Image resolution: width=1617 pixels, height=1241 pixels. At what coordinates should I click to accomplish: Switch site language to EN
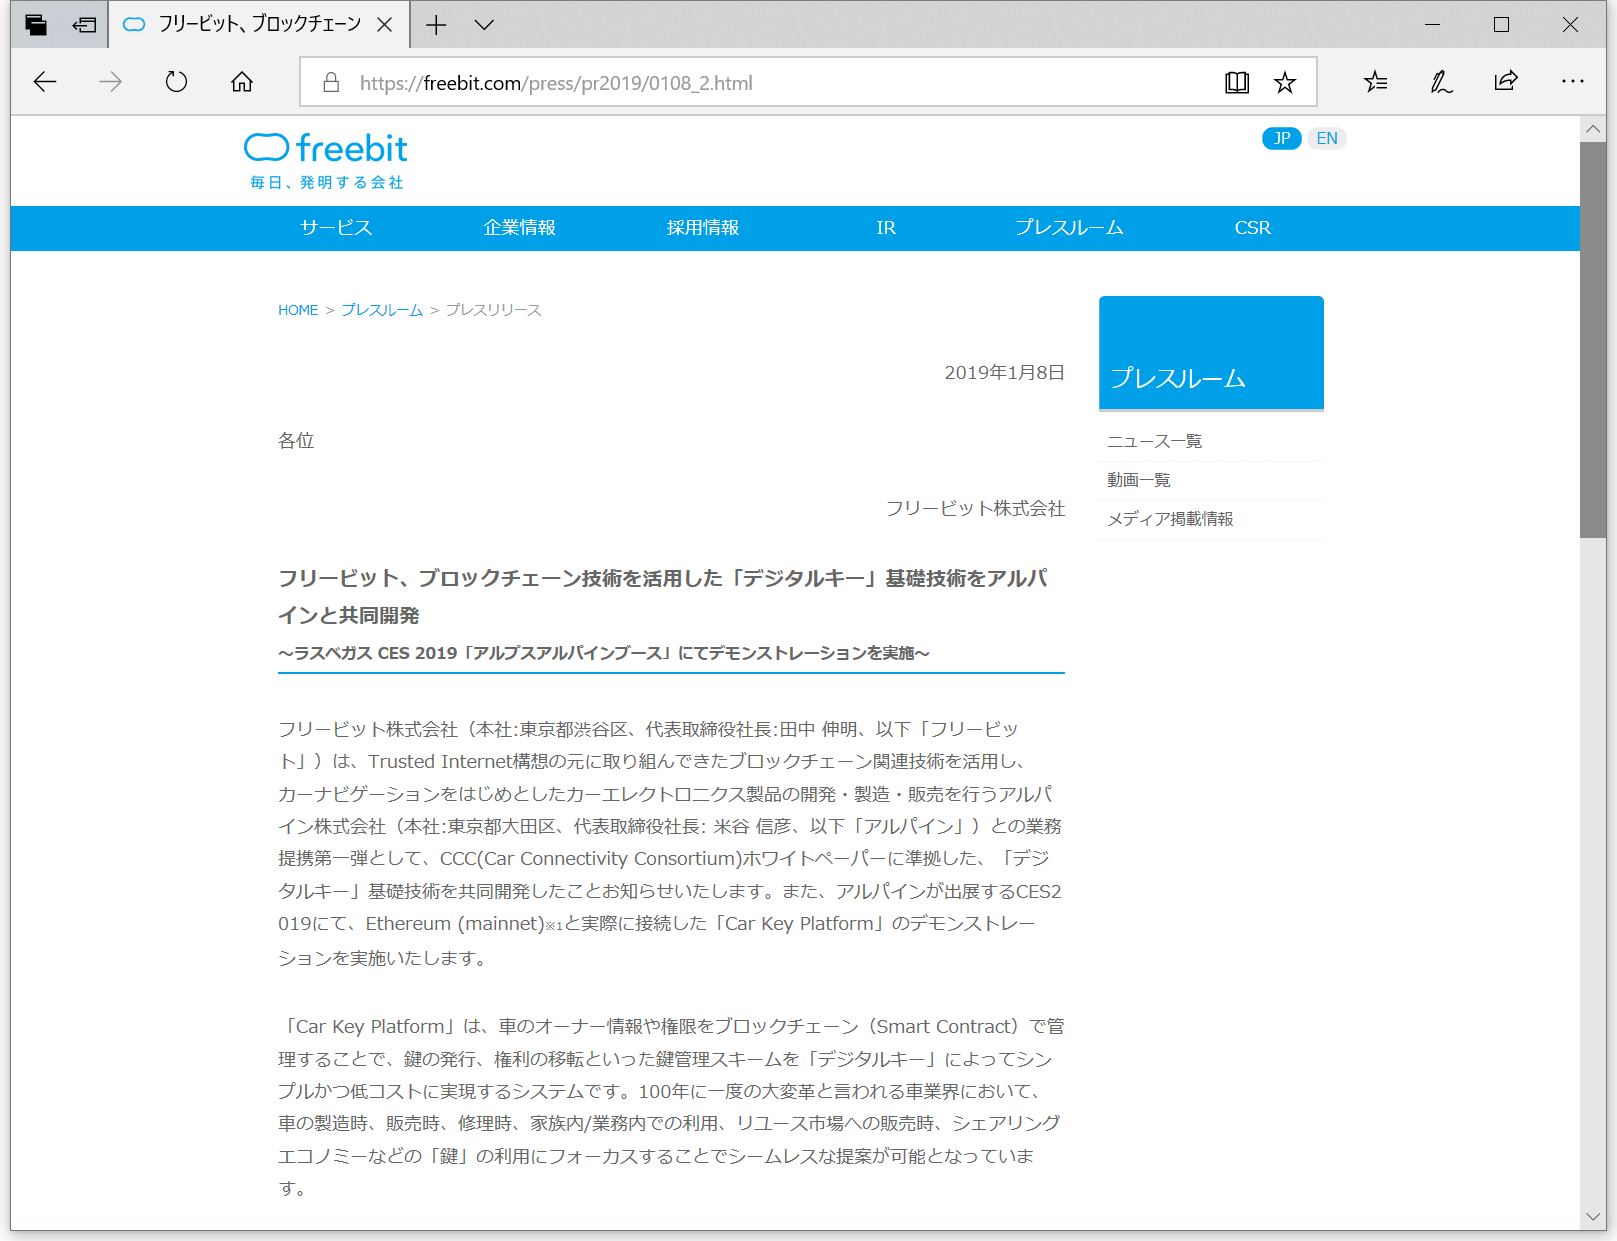(x=1327, y=138)
